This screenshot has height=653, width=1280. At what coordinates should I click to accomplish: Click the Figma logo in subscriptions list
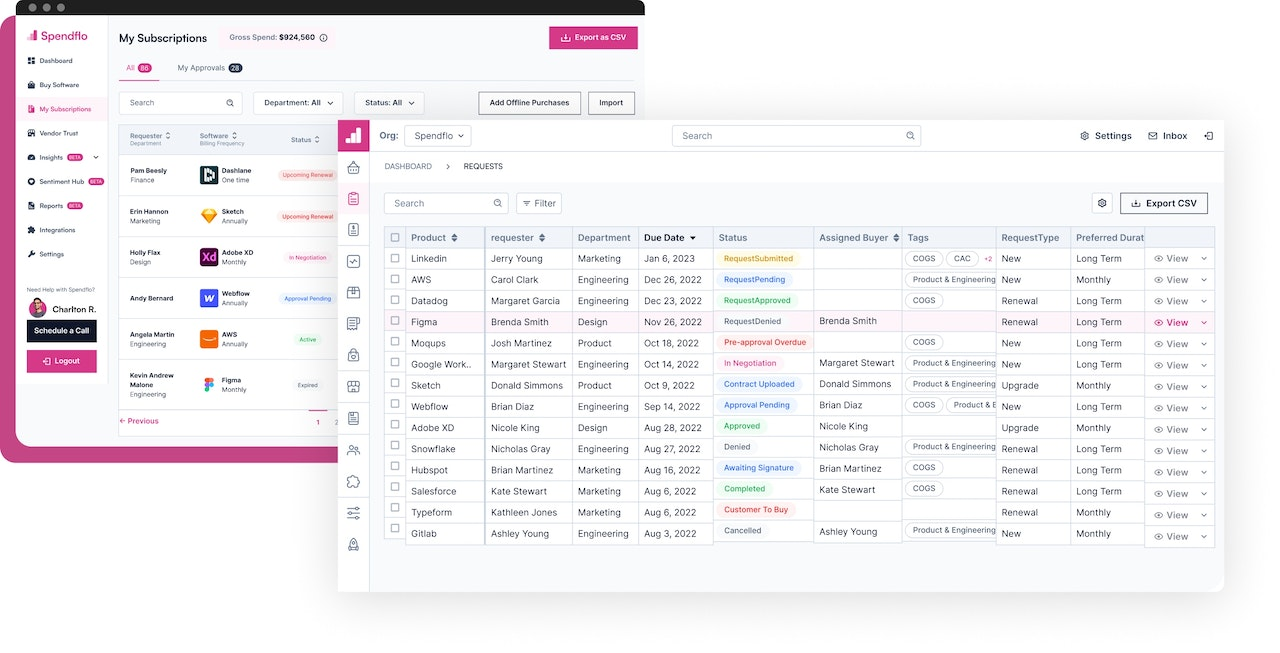click(209, 385)
